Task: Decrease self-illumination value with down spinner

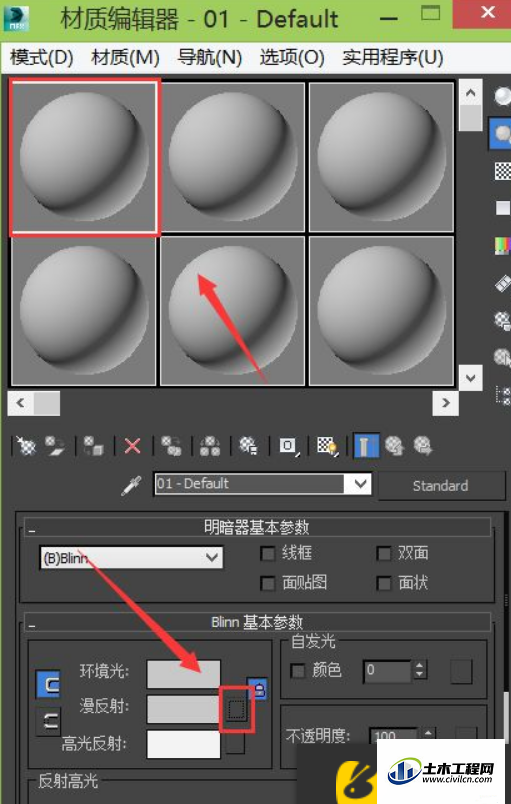Action: tap(420, 675)
